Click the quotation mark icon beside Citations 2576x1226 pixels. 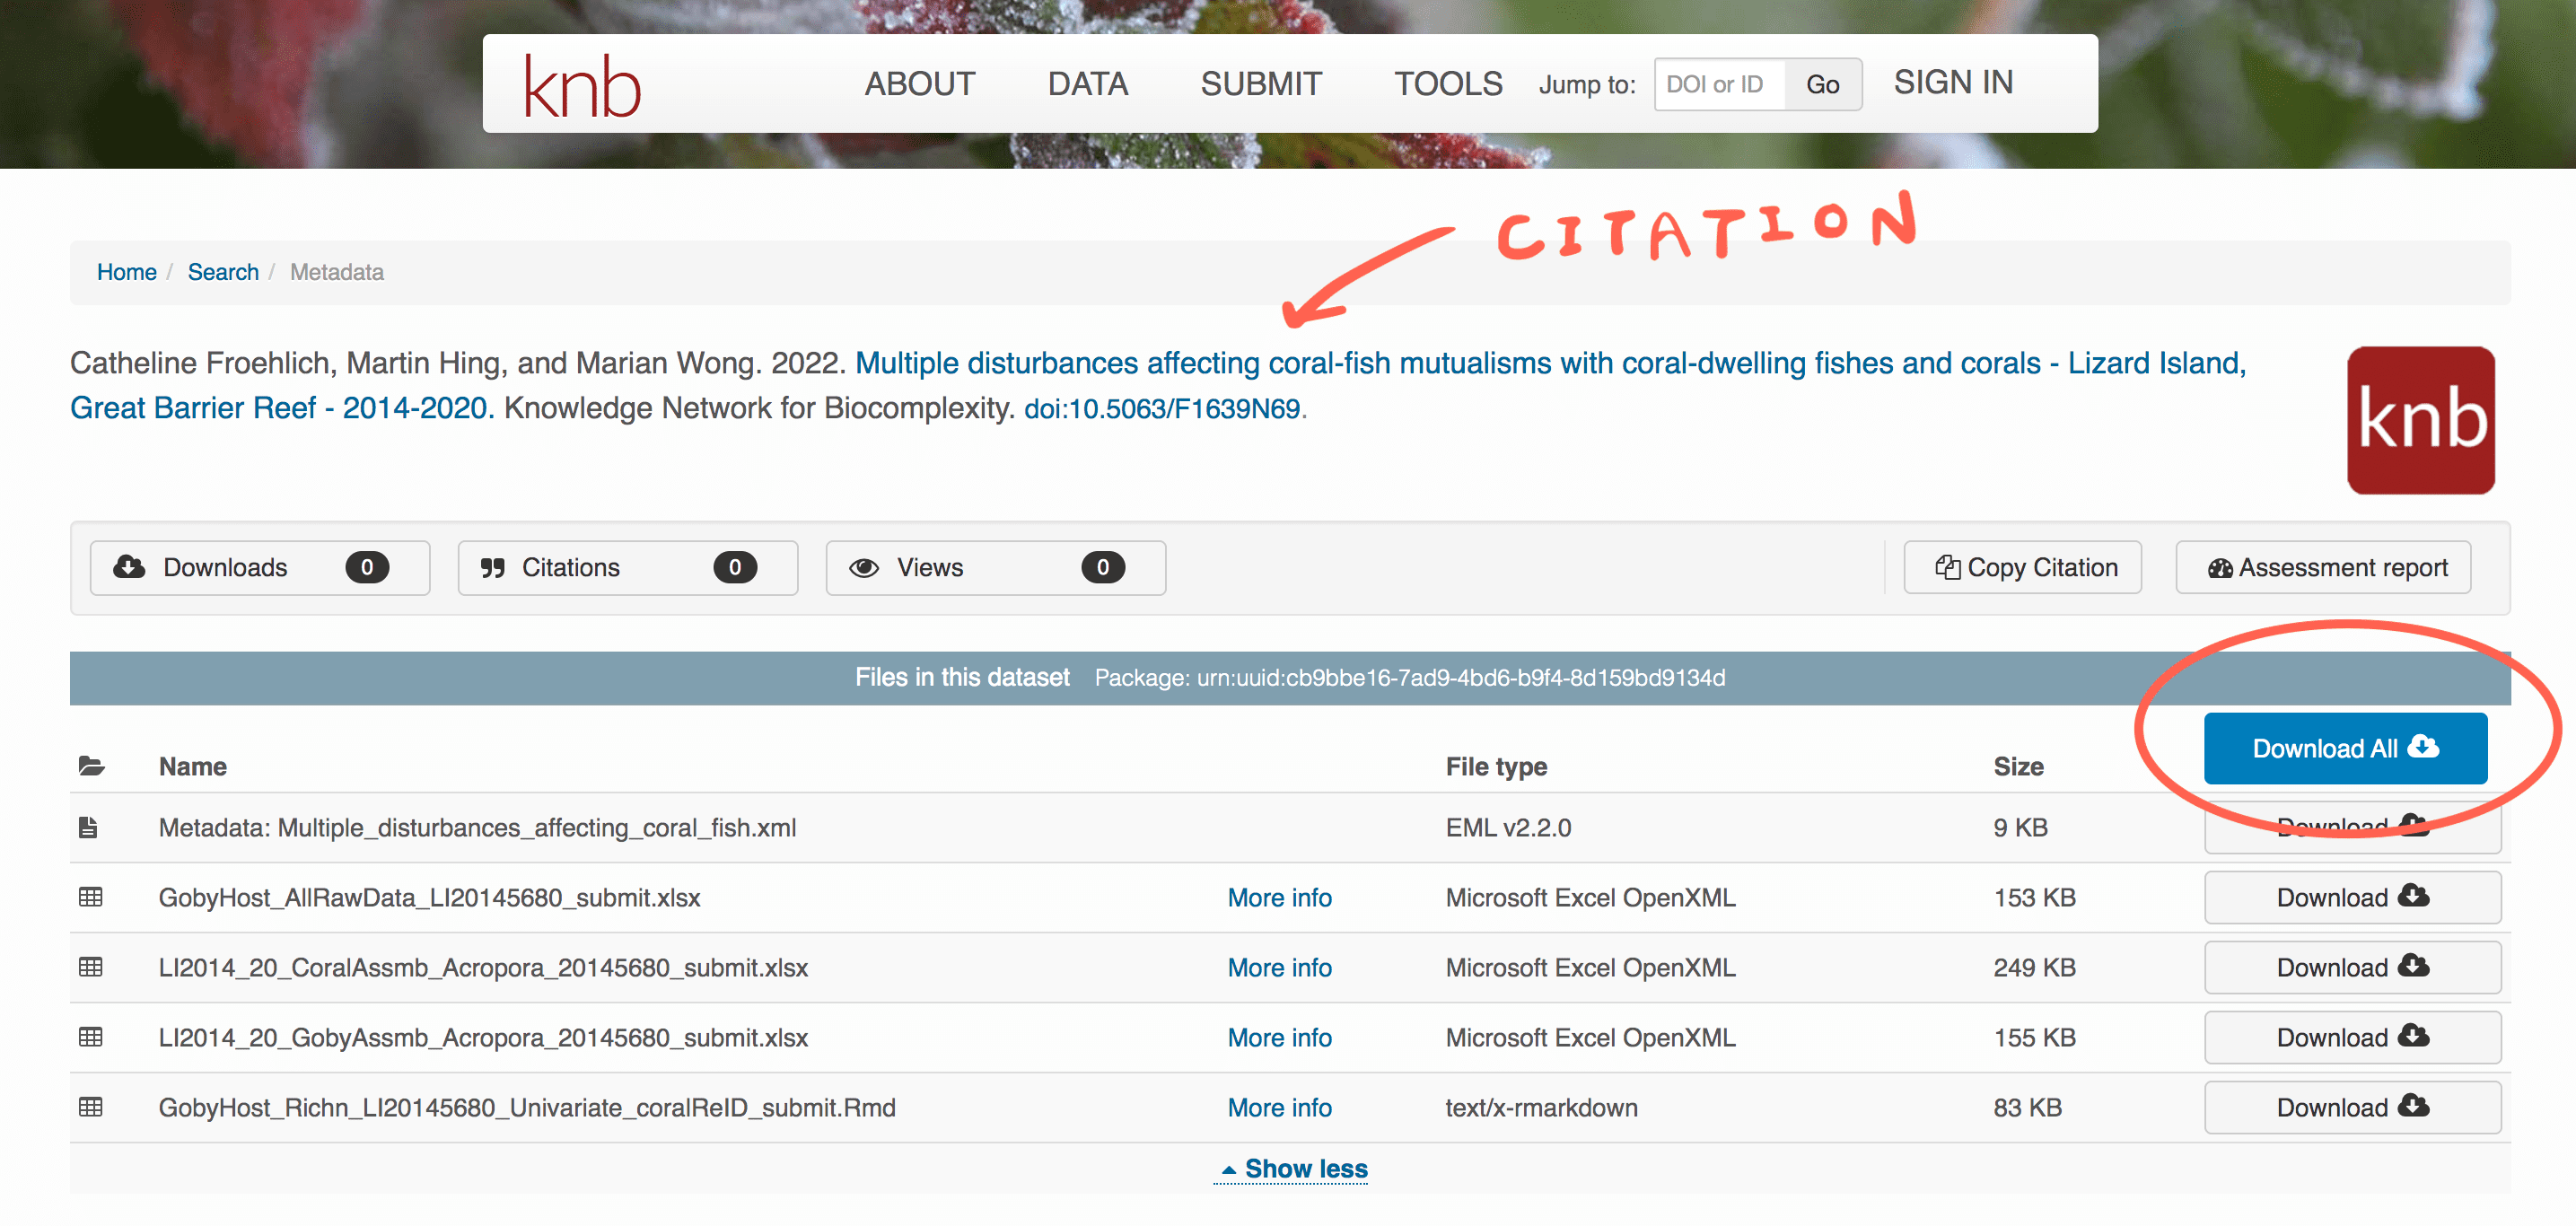(494, 567)
